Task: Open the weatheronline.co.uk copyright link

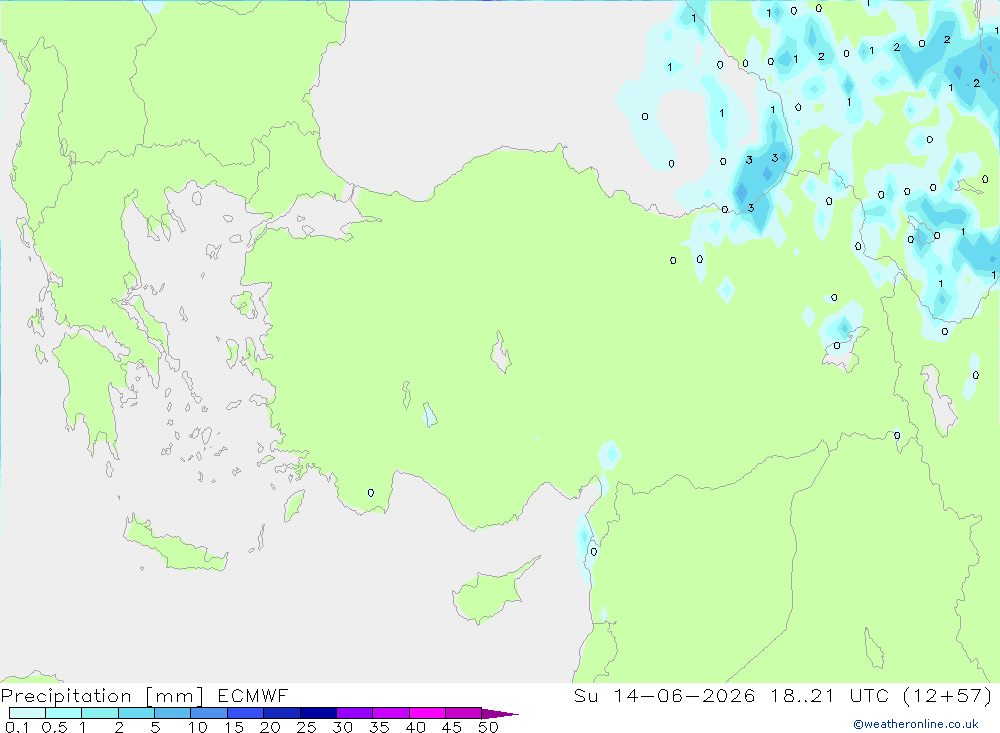Action: point(916,724)
